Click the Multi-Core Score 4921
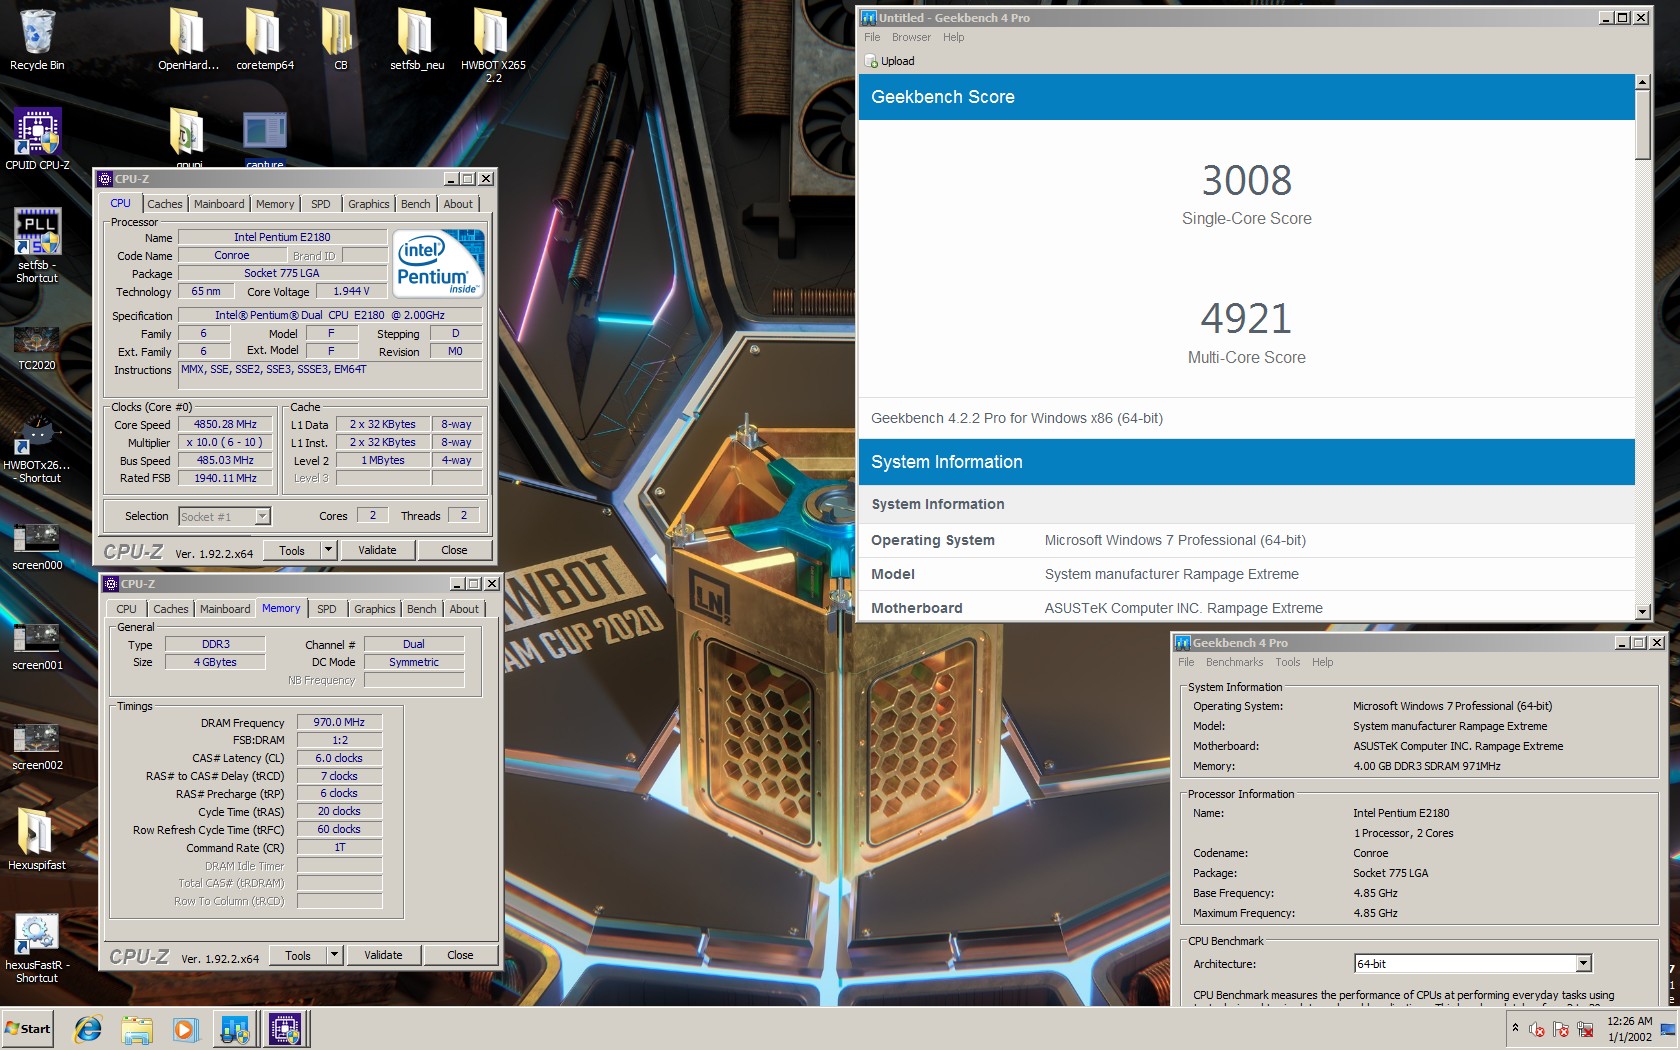This screenshot has width=1680, height=1050. tap(1246, 319)
